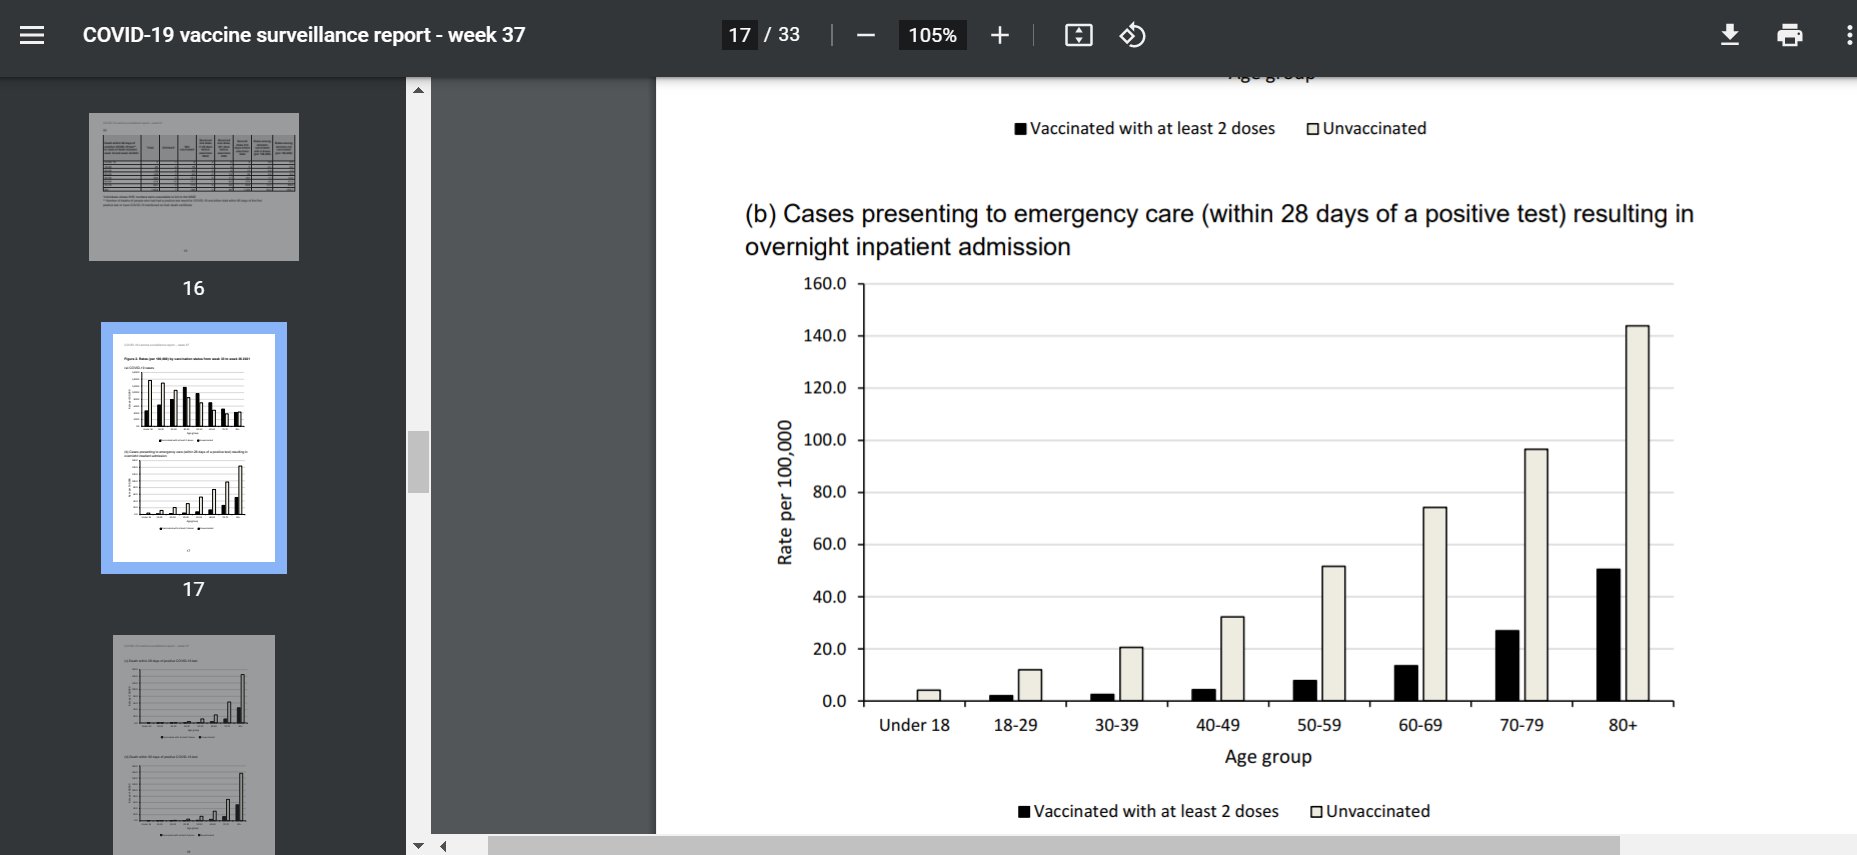Image resolution: width=1857 pixels, height=855 pixels.
Task: Click the 0.0 y-axis value
Action: click(834, 701)
